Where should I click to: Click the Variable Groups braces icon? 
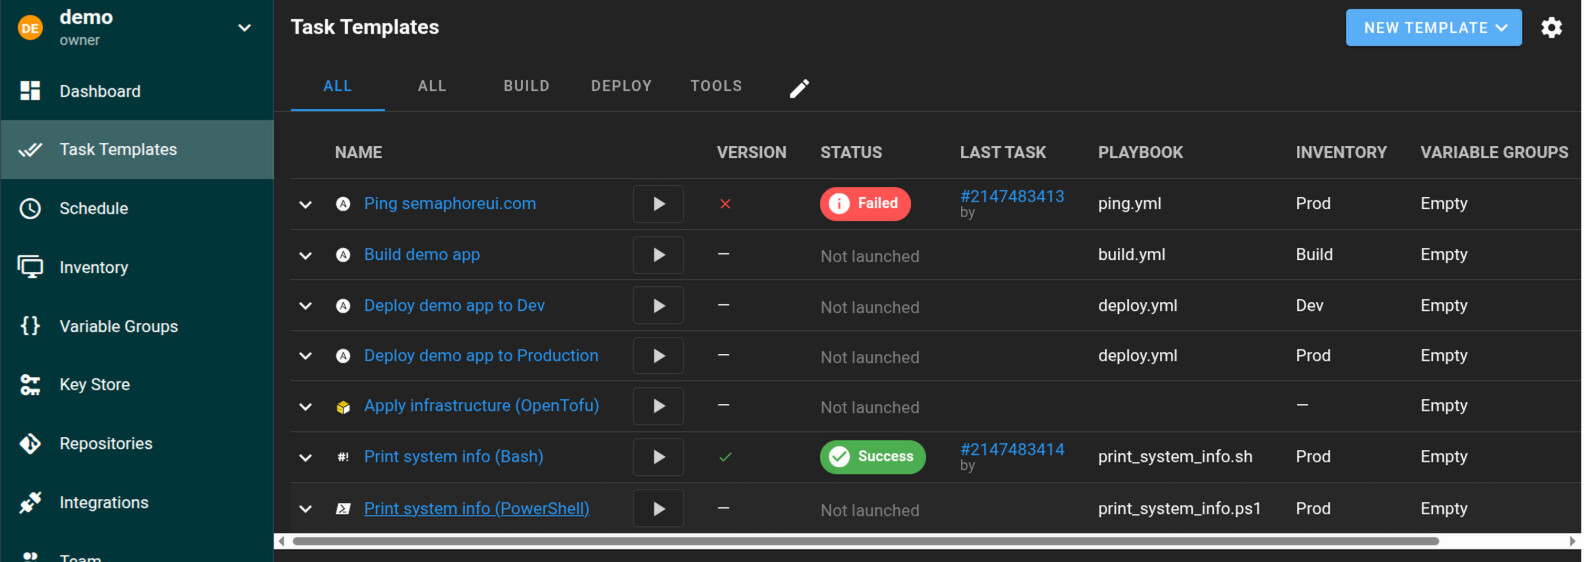(x=31, y=326)
